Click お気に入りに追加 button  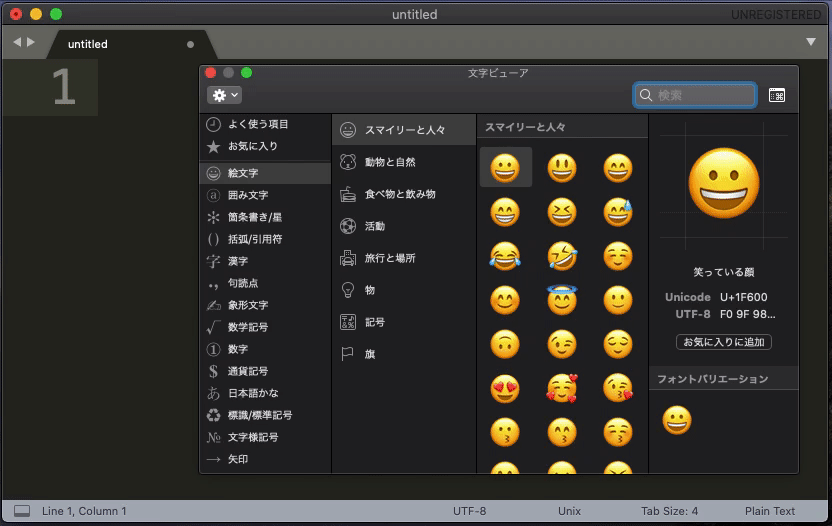click(723, 342)
